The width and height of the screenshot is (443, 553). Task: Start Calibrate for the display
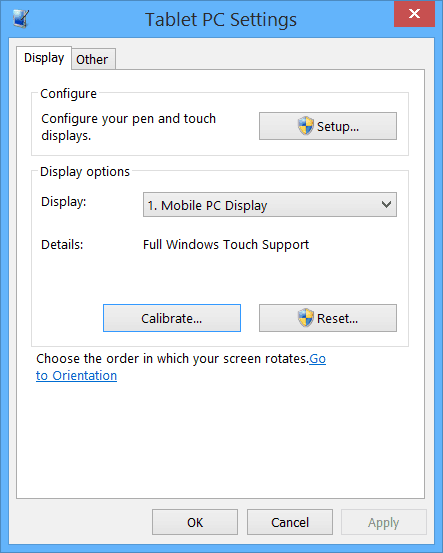[172, 318]
